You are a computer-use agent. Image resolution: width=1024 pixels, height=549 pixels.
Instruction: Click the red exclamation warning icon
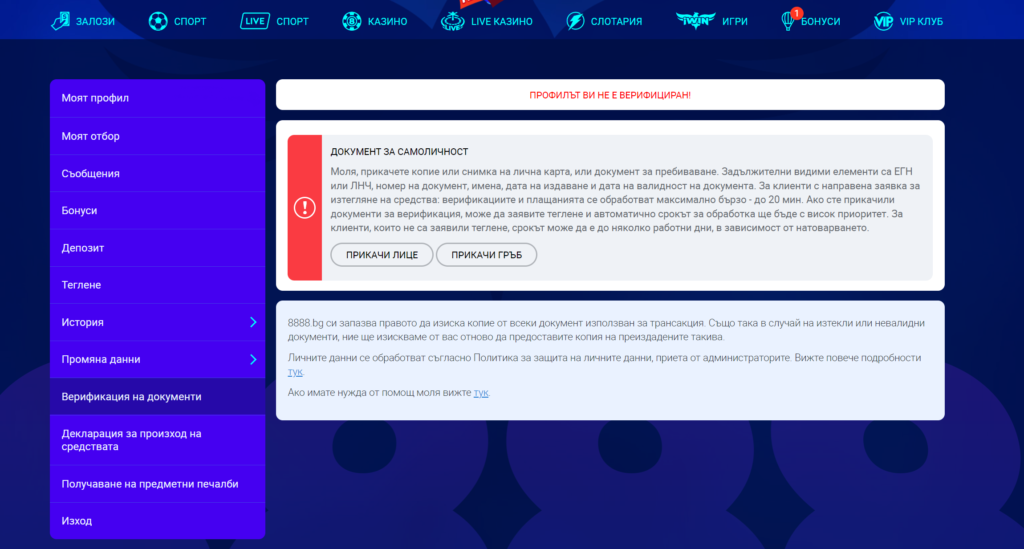pos(304,207)
